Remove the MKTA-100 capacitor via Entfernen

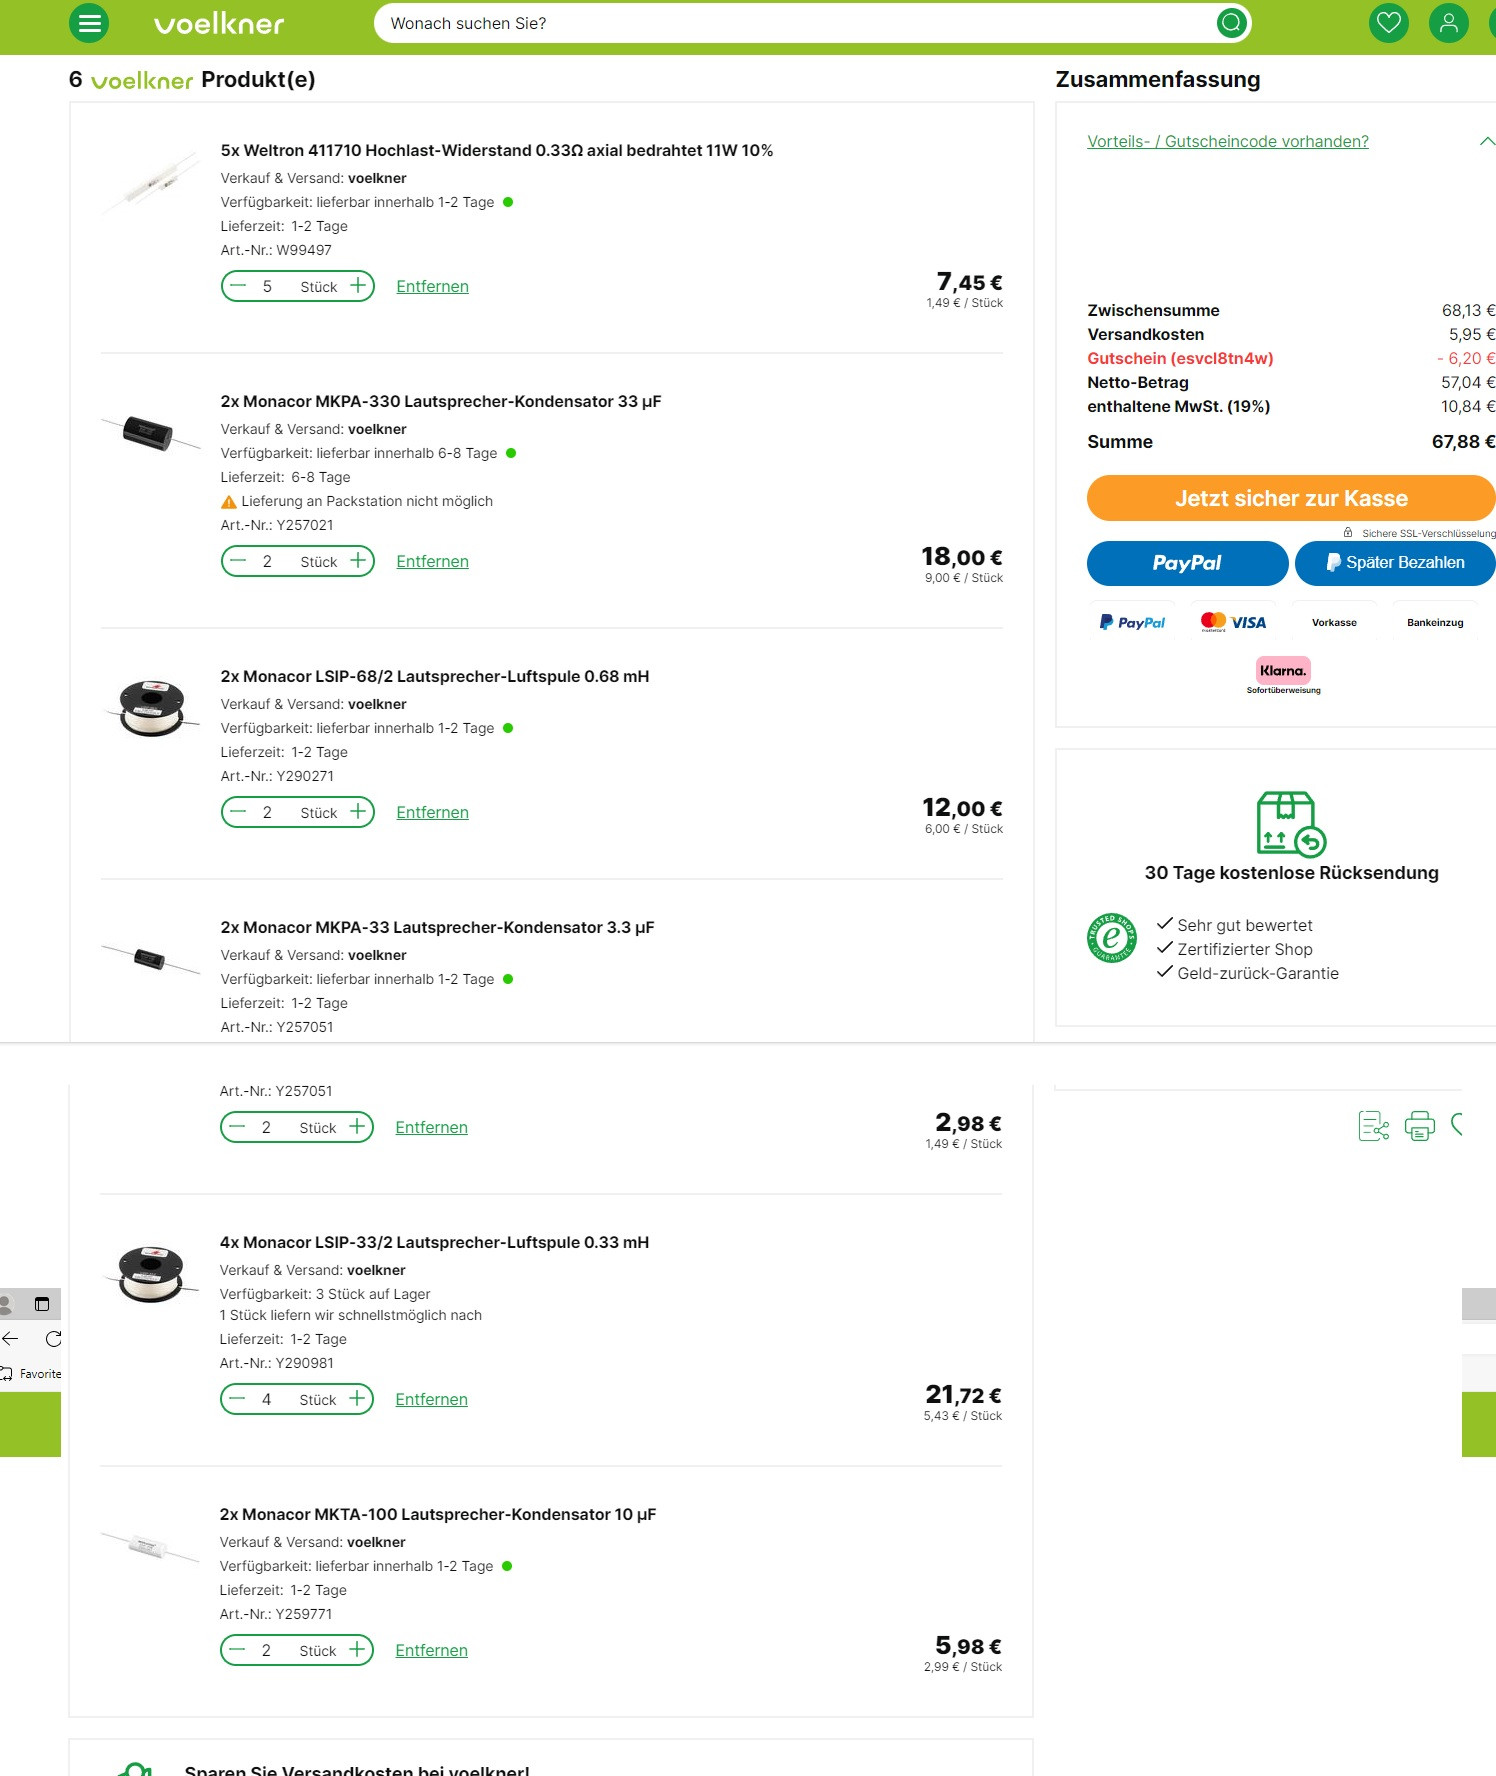(x=431, y=1650)
